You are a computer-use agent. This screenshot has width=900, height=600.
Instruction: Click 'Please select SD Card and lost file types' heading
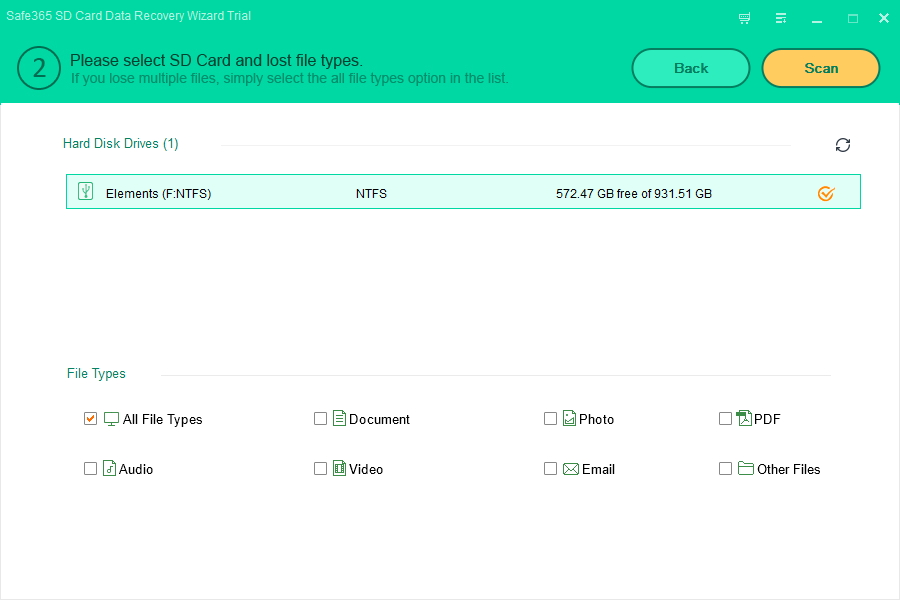coord(216,60)
